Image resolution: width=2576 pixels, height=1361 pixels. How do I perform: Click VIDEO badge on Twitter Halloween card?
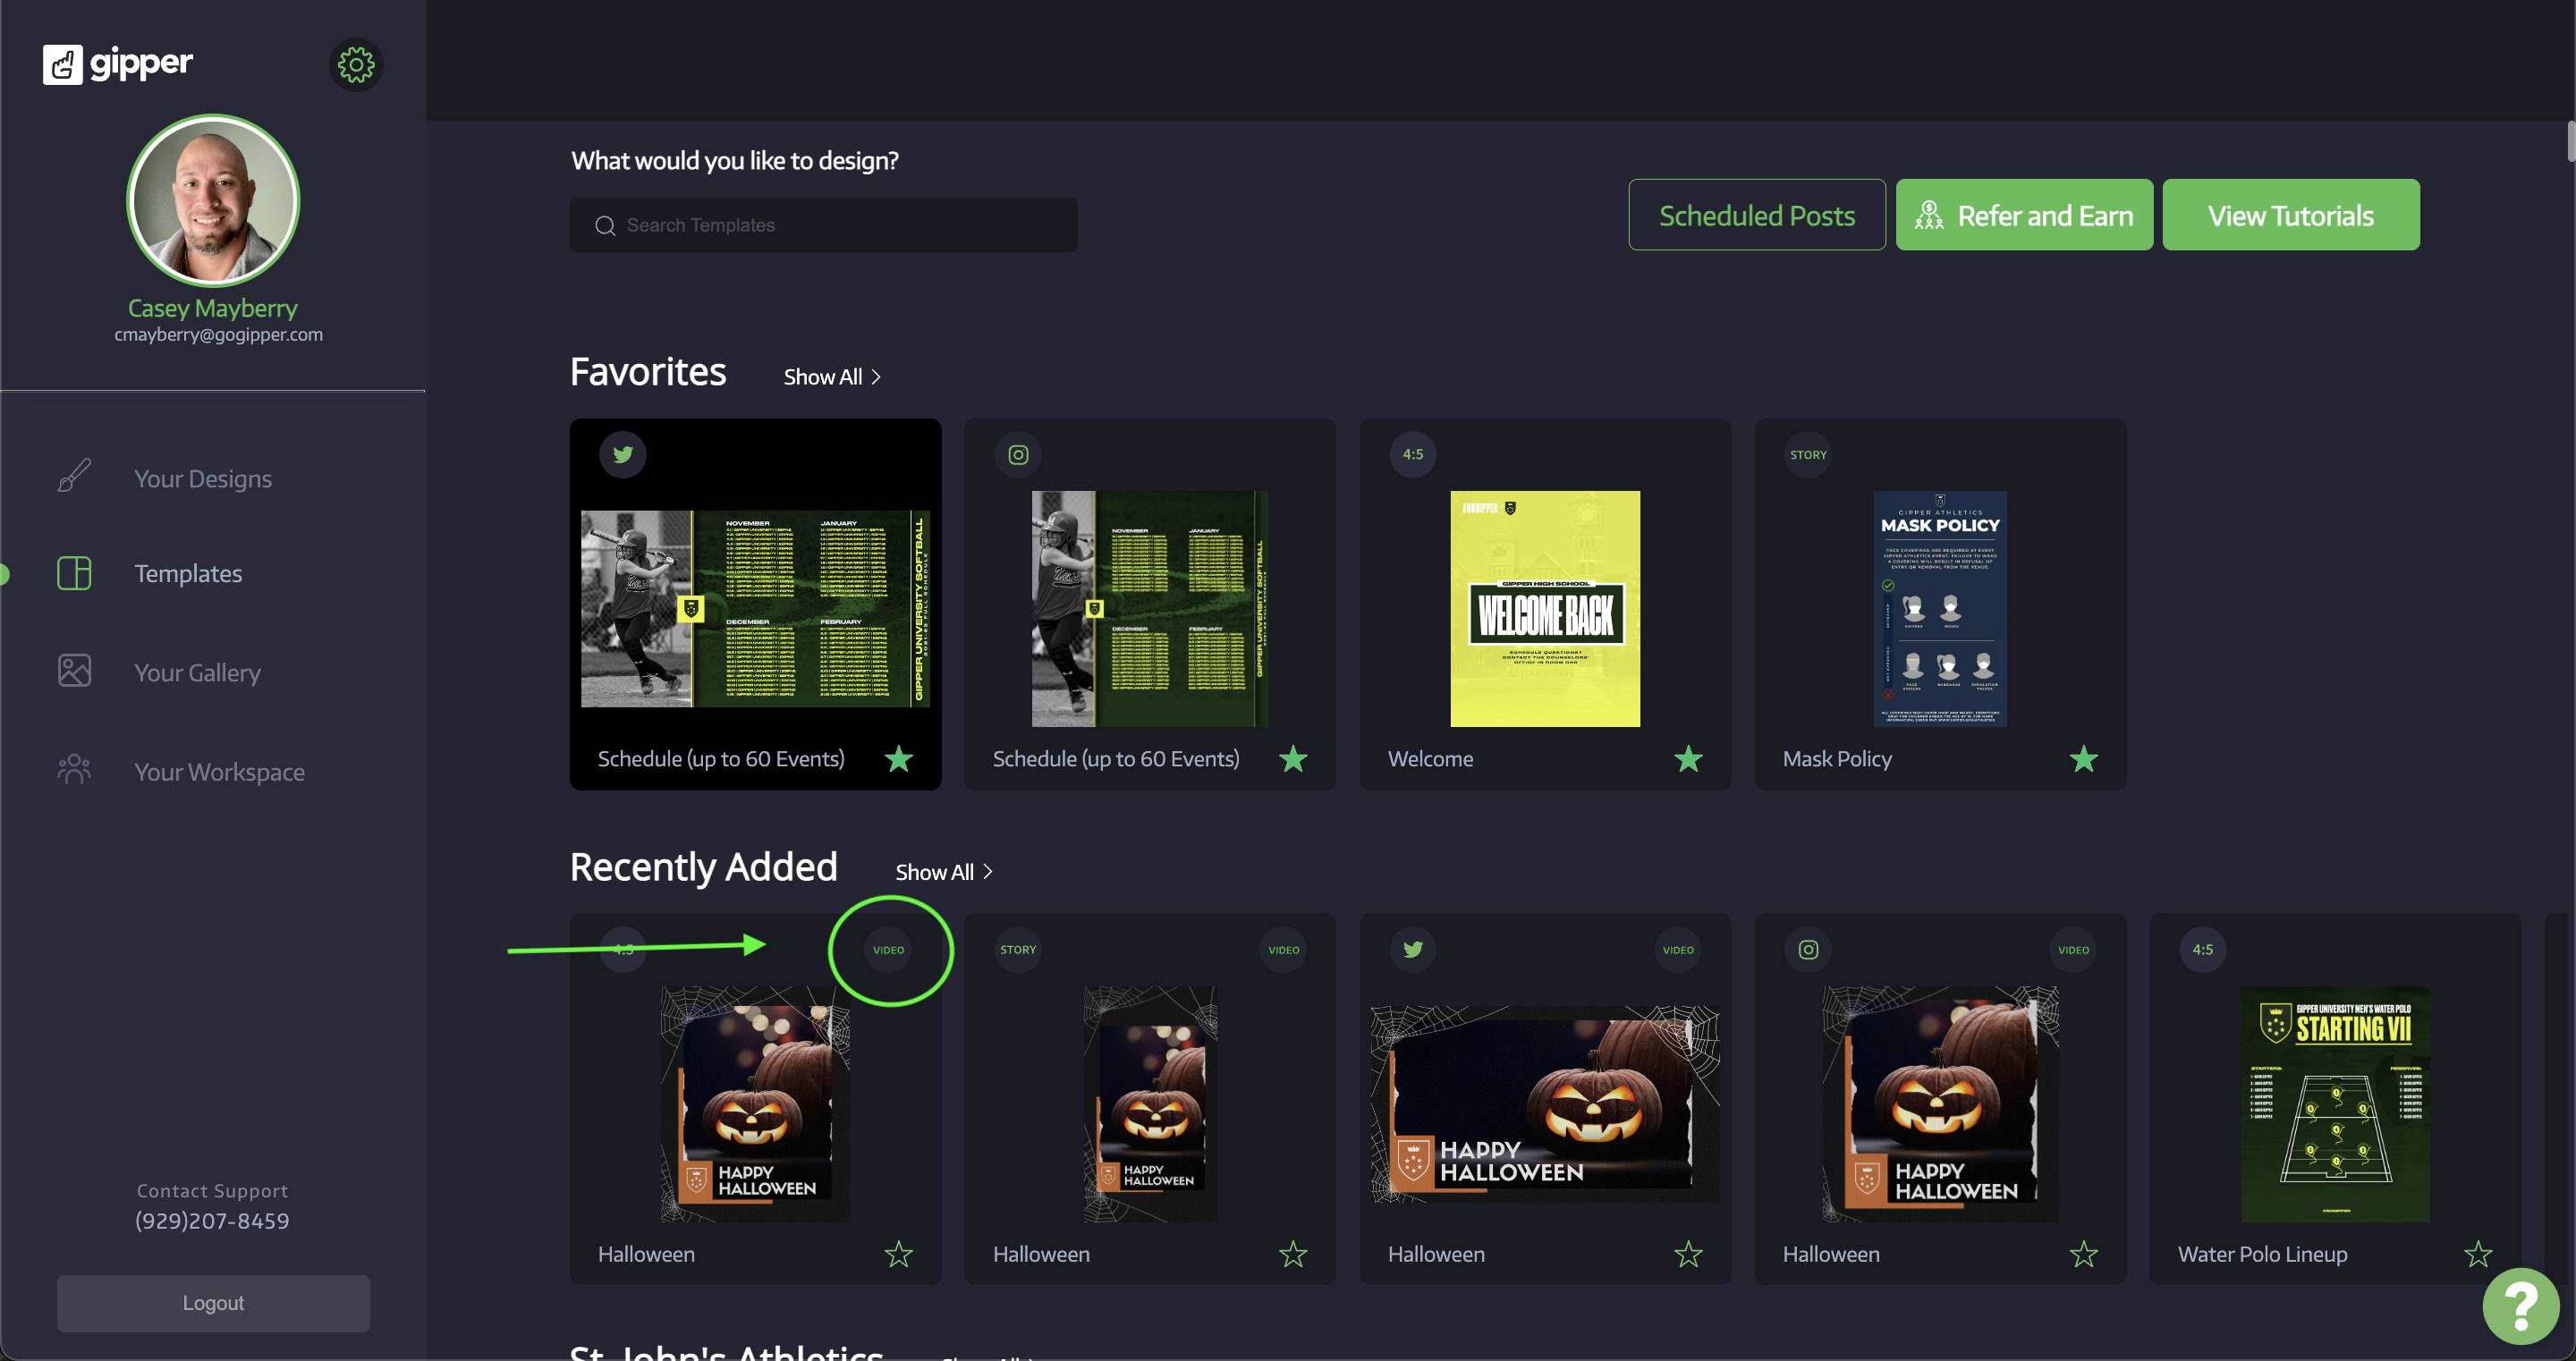[x=1678, y=950]
